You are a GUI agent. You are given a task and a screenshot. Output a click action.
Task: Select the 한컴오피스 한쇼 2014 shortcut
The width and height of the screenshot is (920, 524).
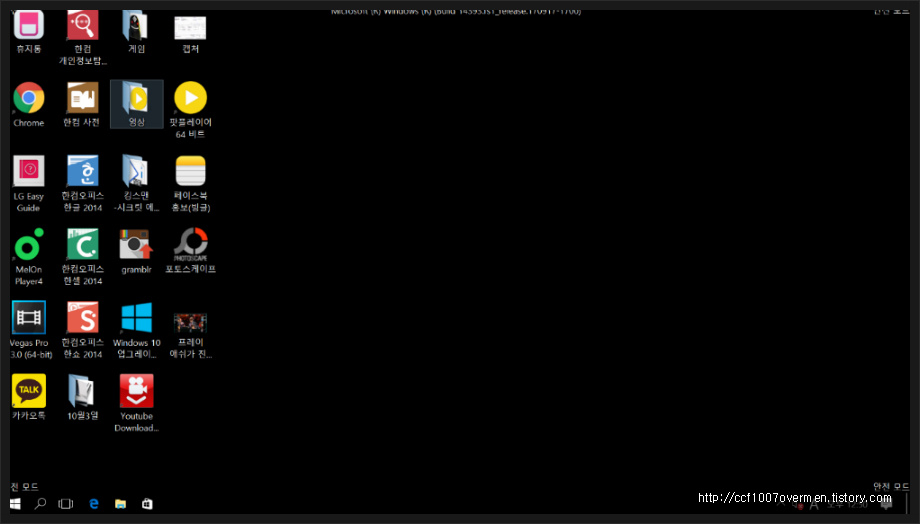point(83,317)
